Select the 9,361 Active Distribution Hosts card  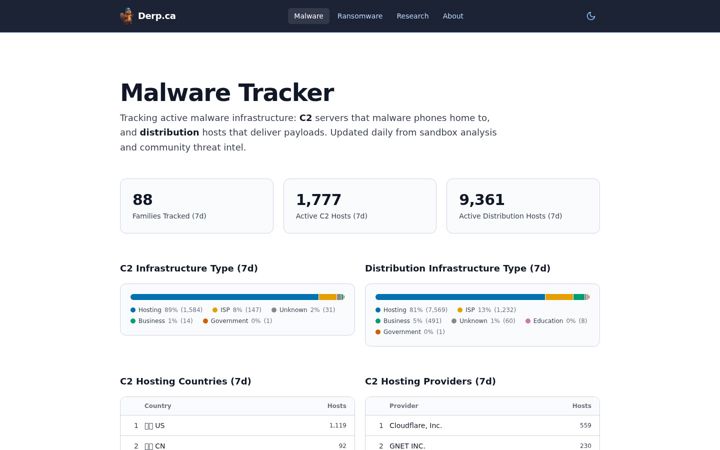click(523, 206)
